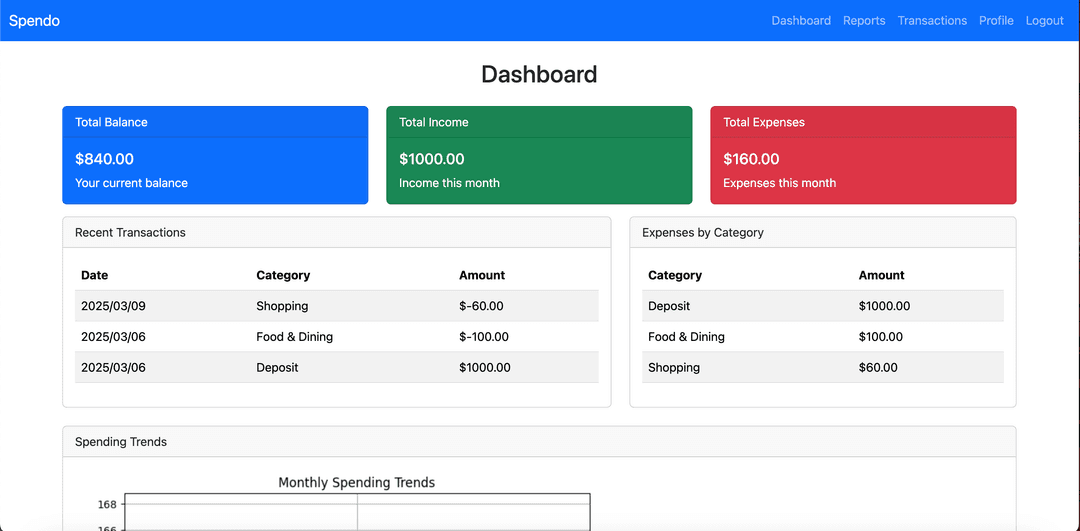Viewport: 1080px width, 531px height.
Task: Select the 2025/03/09 date cell
Action: point(113,306)
